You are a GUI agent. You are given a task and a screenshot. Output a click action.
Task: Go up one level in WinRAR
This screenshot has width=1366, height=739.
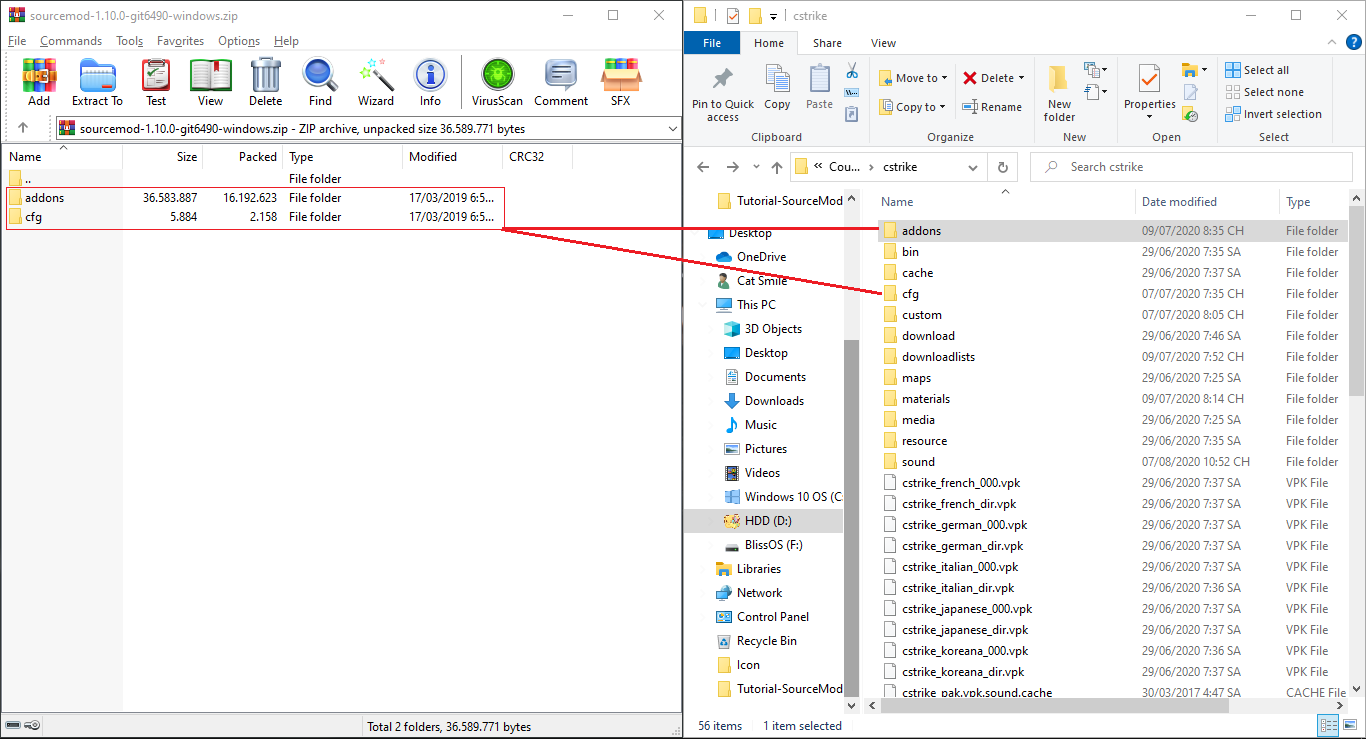(23, 128)
